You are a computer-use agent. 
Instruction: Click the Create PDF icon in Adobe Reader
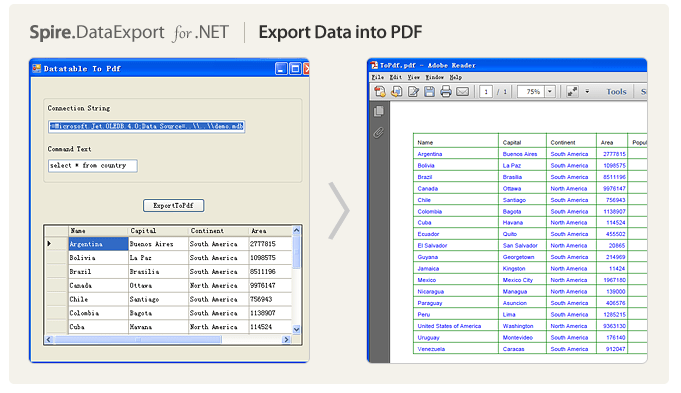pyautogui.click(x=380, y=91)
